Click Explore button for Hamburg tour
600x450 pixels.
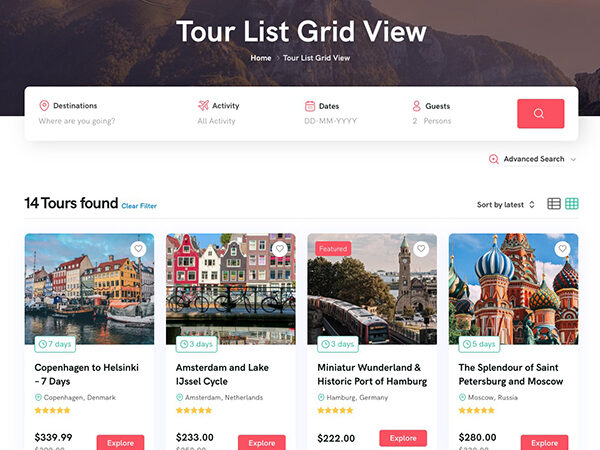(403, 438)
